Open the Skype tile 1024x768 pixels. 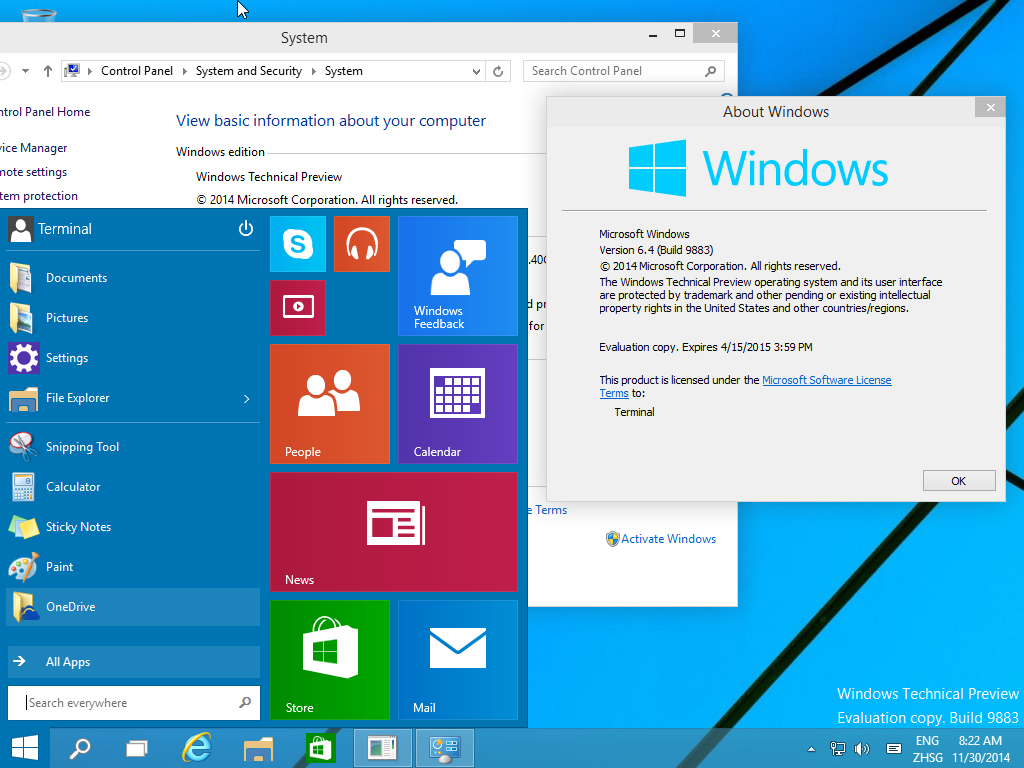click(x=298, y=244)
